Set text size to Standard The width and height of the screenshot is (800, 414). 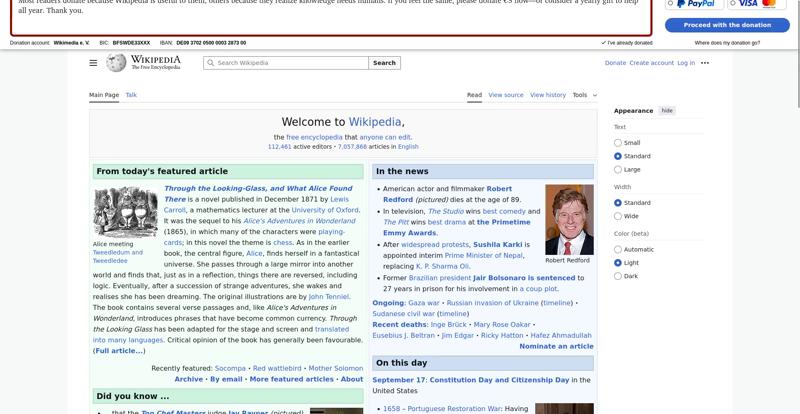pyautogui.click(x=618, y=156)
